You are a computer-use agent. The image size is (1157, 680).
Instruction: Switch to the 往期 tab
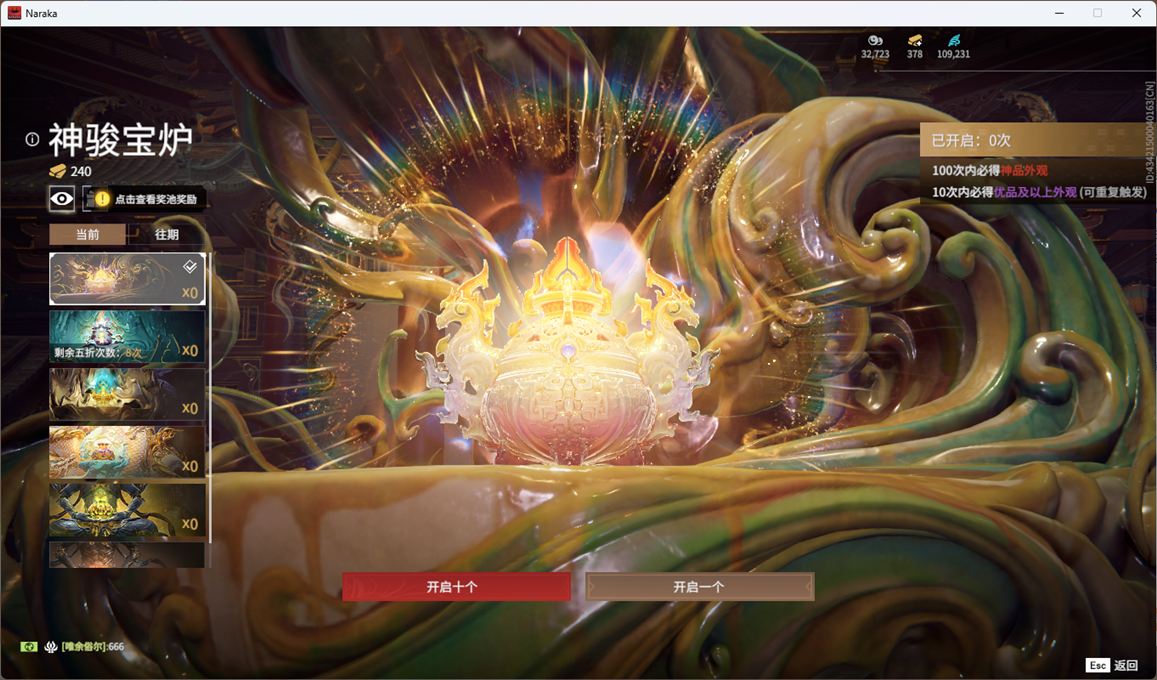pos(167,235)
